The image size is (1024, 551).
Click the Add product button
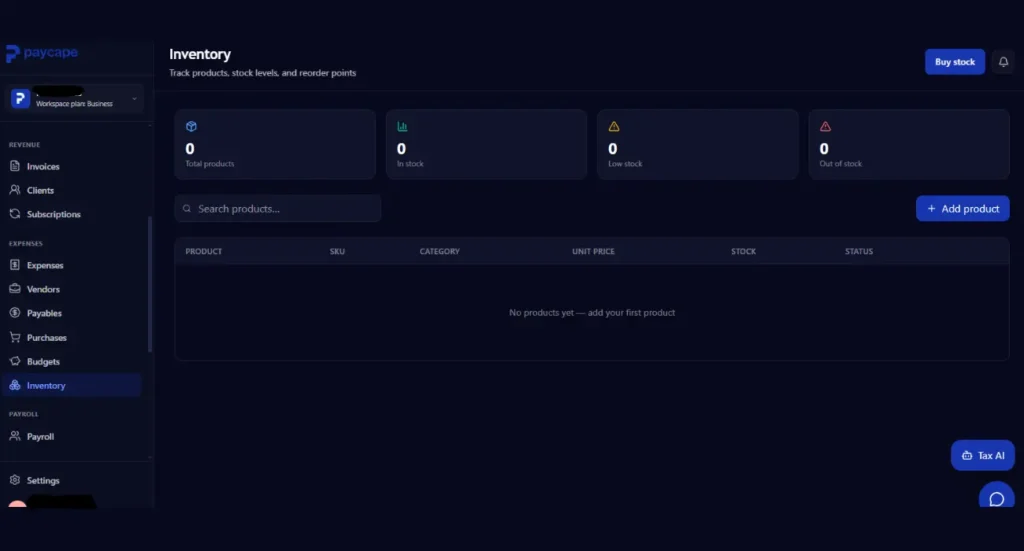[x=963, y=209]
